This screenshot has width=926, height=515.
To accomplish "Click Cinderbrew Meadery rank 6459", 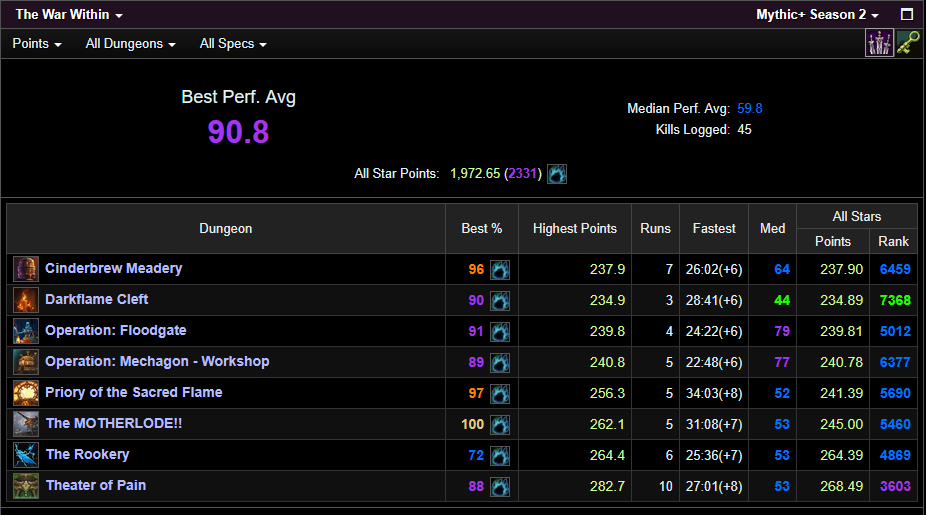I will tap(895, 269).
